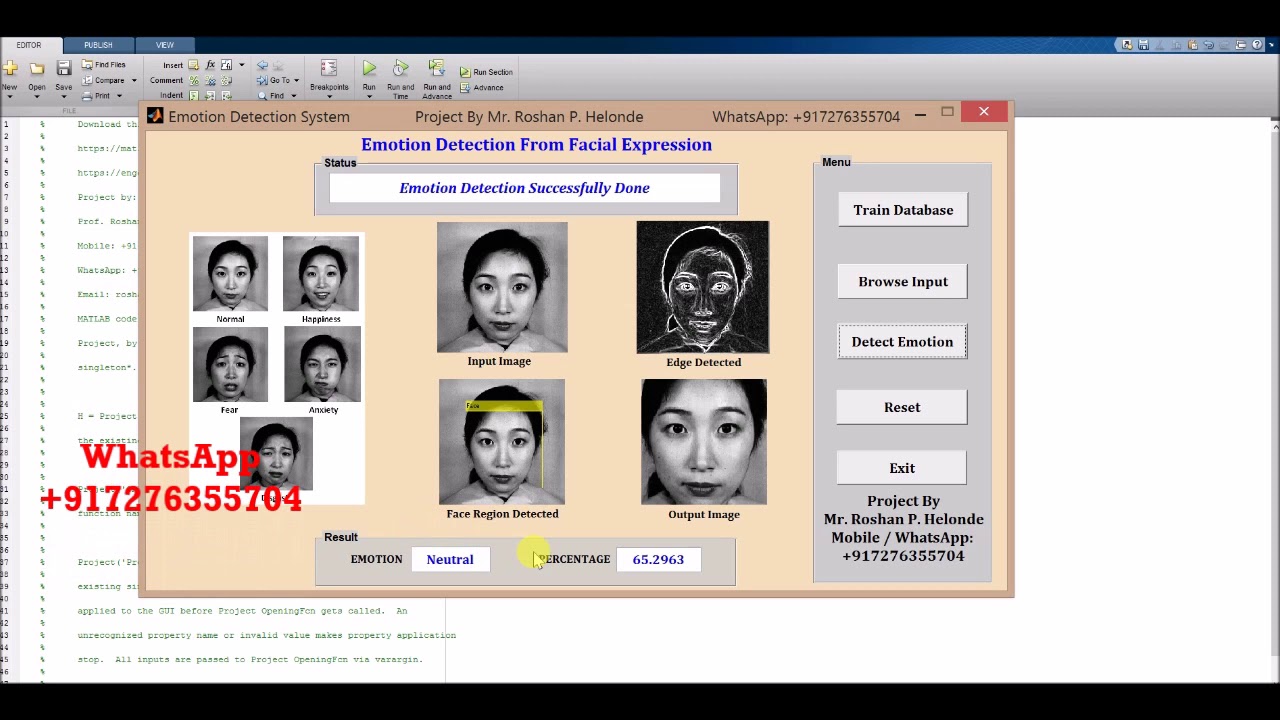
Task: Click the Save disk icon in MATLAB editor
Action: click(x=64, y=68)
